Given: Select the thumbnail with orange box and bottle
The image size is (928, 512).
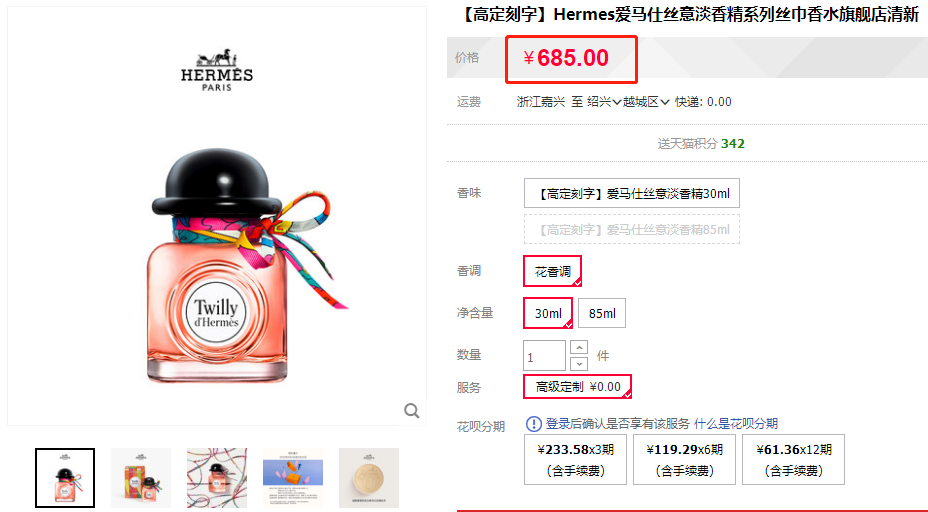Looking at the screenshot, I should (141, 478).
